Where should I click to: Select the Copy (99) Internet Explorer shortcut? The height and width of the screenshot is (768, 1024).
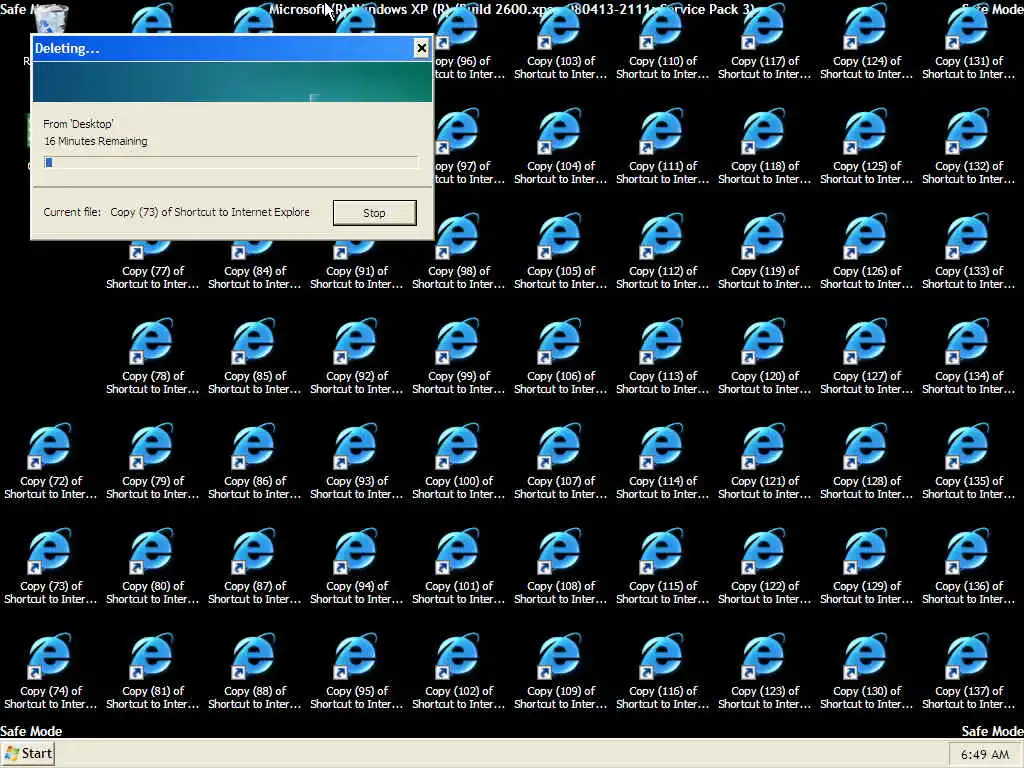pyautogui.click(x=458, y=357)
